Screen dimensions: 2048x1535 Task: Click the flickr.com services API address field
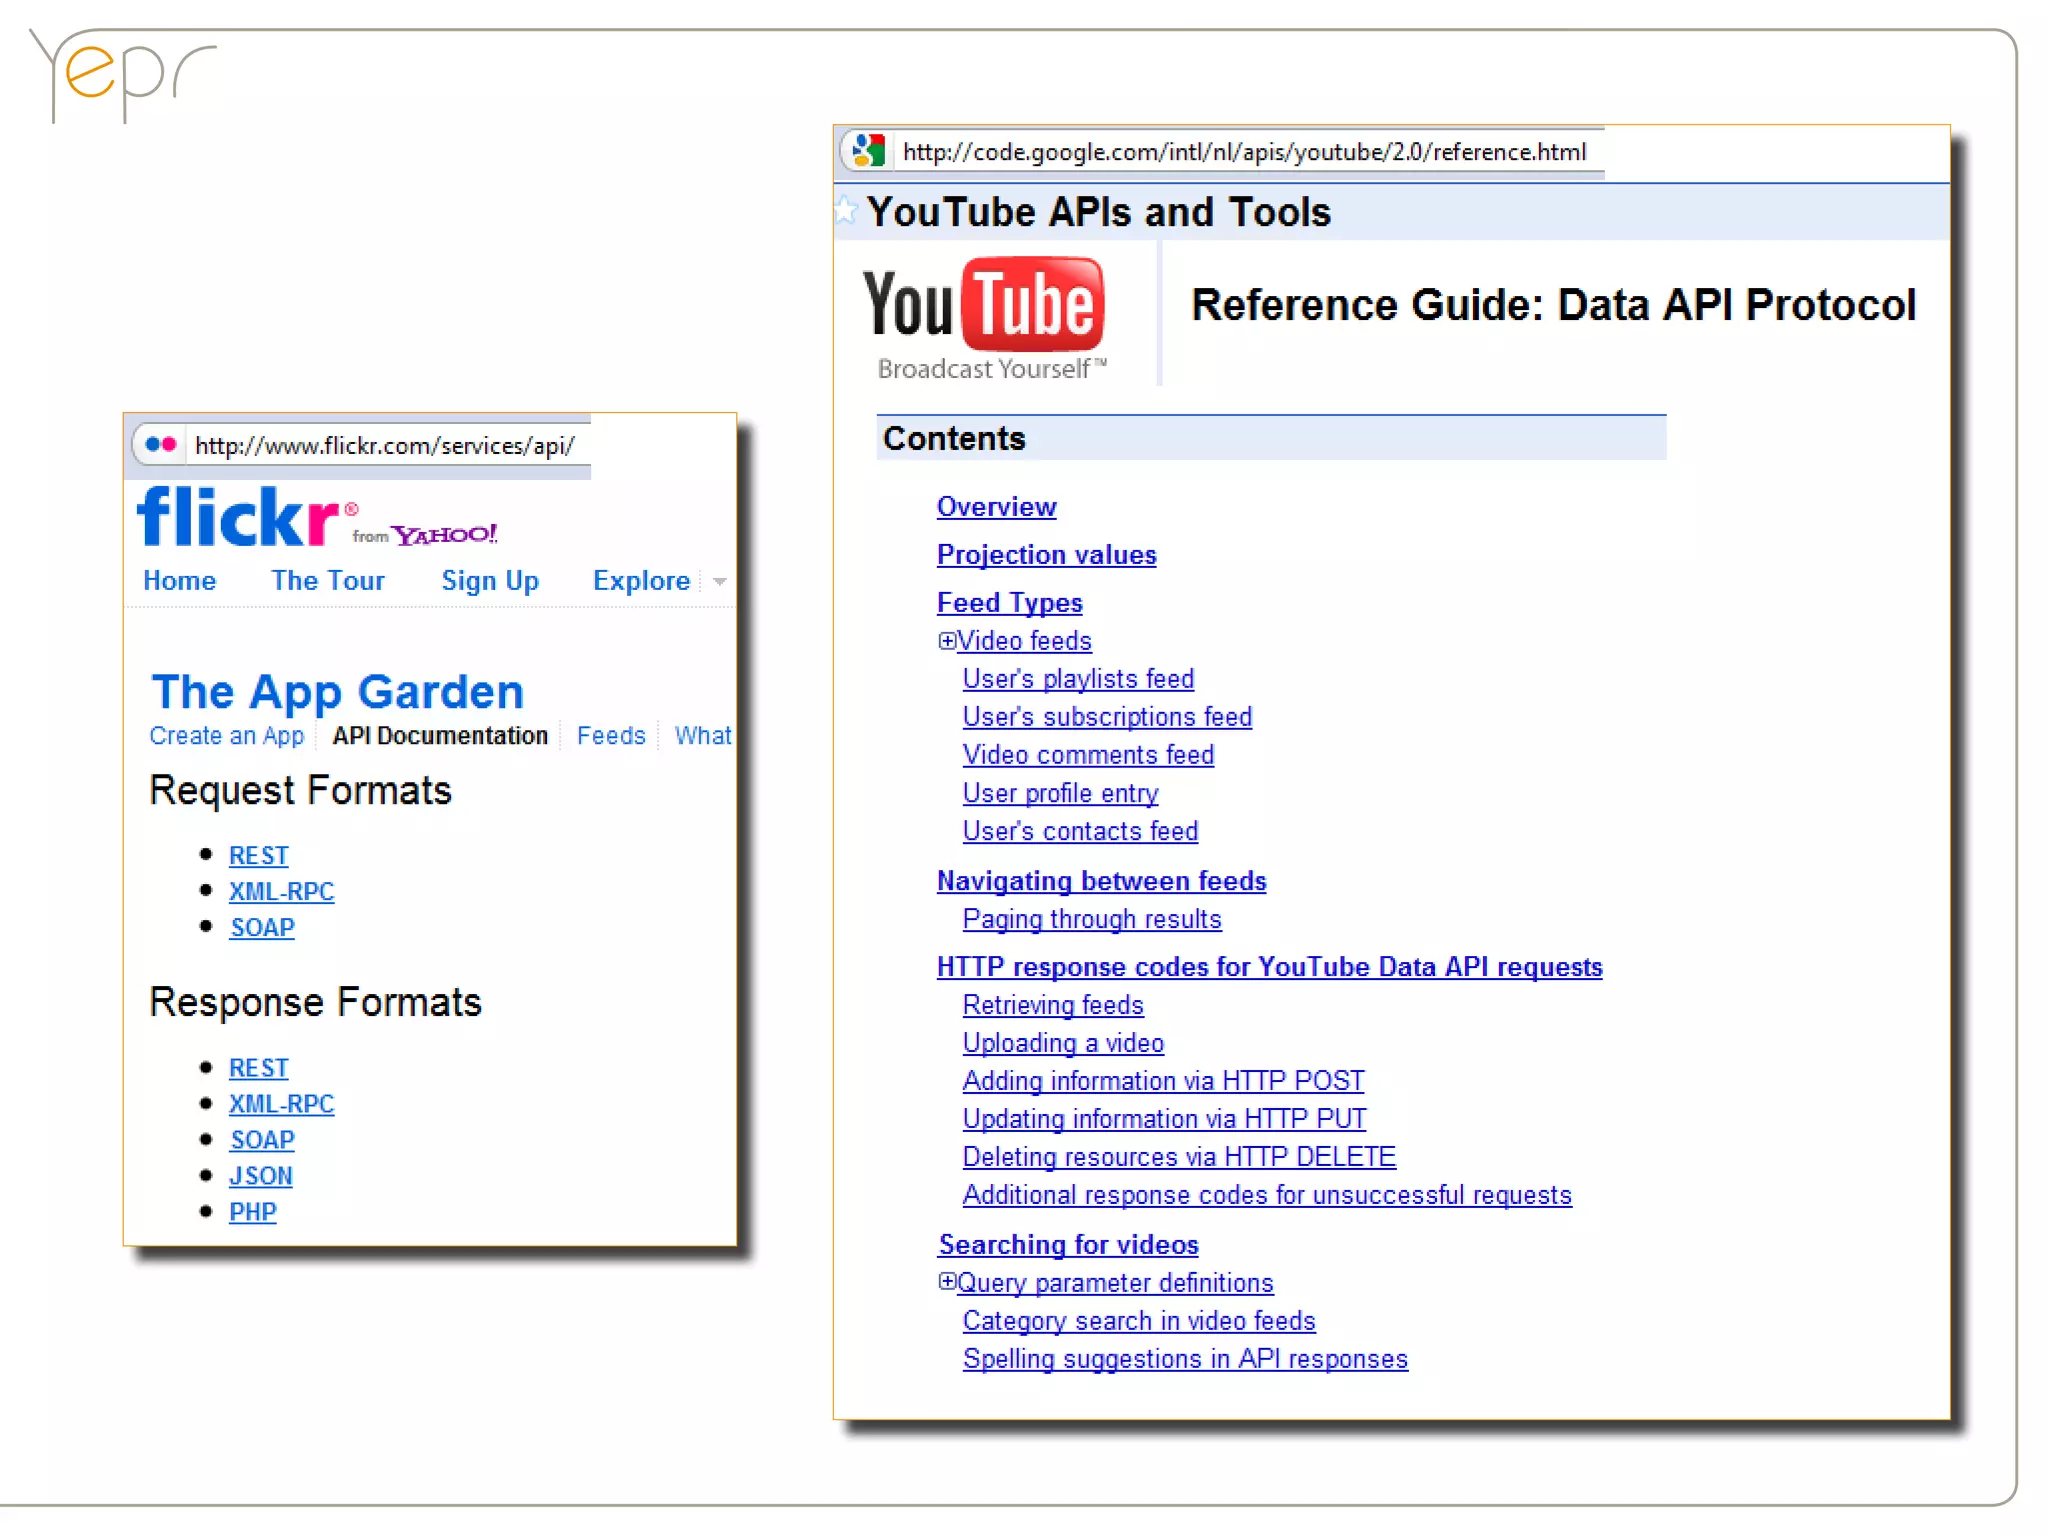coord(384,445)
